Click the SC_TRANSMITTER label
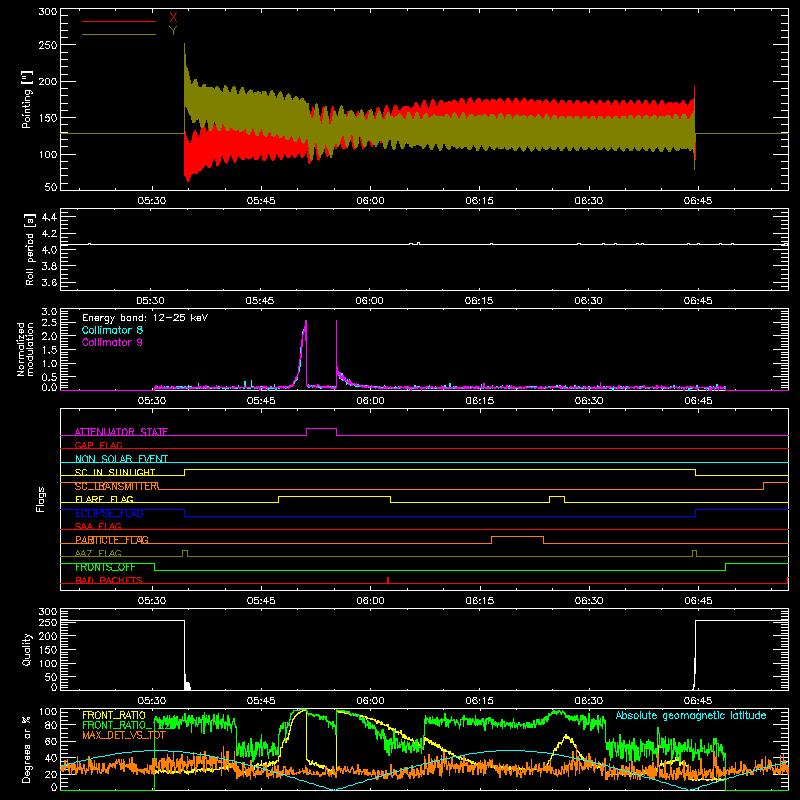The image size is (800, 800). pos(117,486)
